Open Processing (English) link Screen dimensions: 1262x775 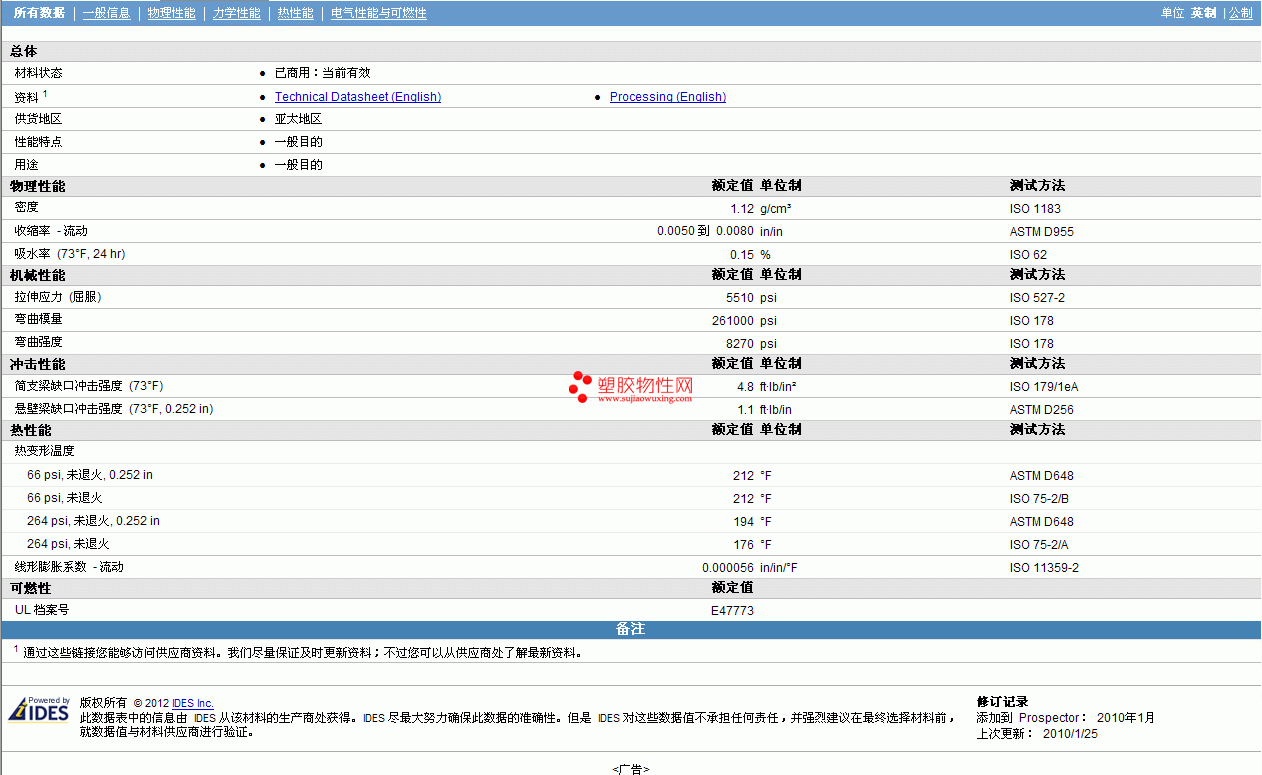click(x=668, y=97)
